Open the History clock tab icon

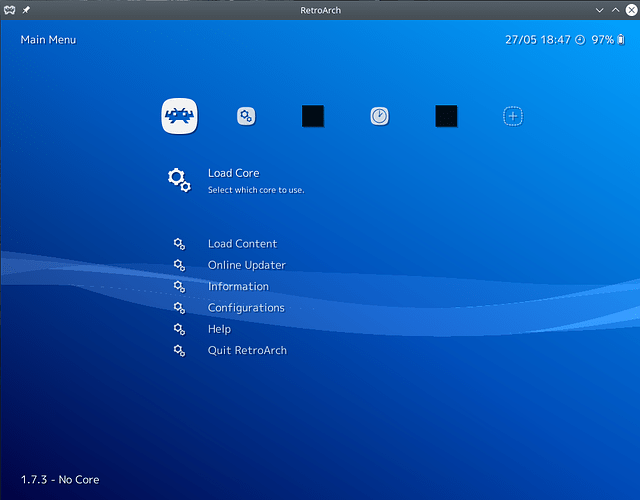(380, 116)
